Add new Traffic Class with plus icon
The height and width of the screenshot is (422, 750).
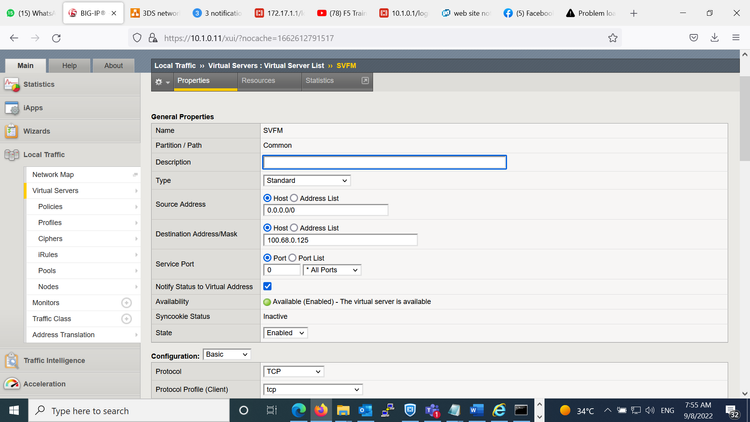tap(126, 319)
